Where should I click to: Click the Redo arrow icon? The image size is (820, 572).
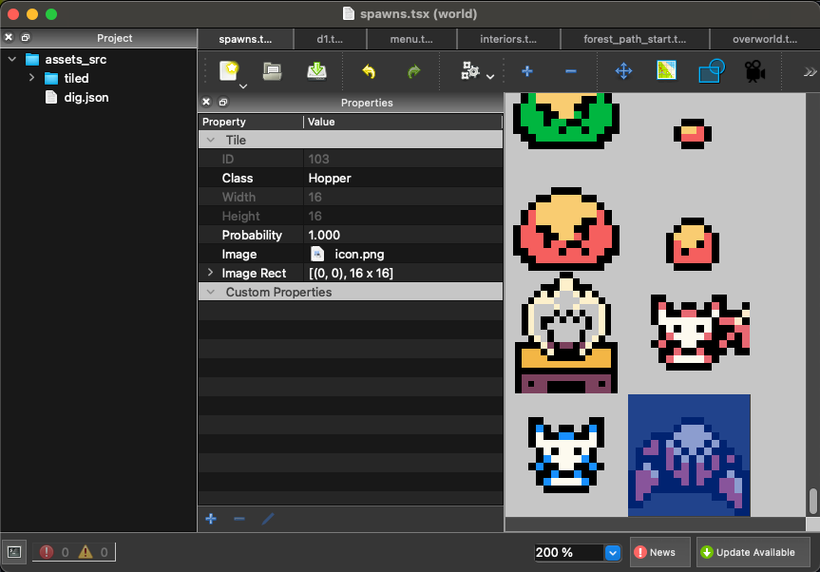click(x=413, y=72)
